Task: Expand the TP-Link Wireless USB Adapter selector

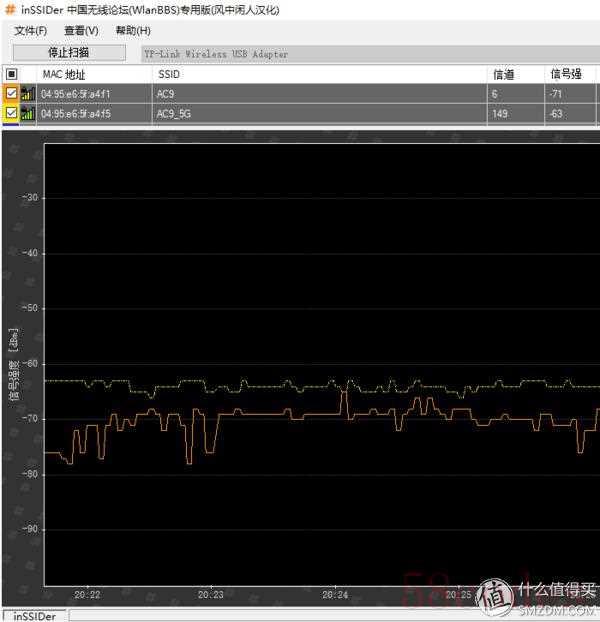Action: coord(370,54)
